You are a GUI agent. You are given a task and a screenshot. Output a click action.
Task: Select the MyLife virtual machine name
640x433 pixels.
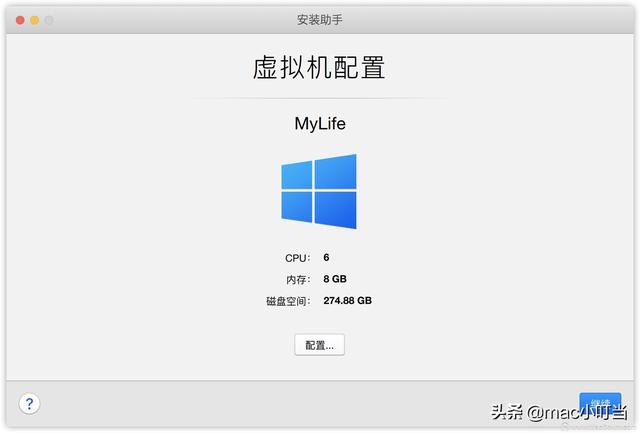(x=320, y=124)
